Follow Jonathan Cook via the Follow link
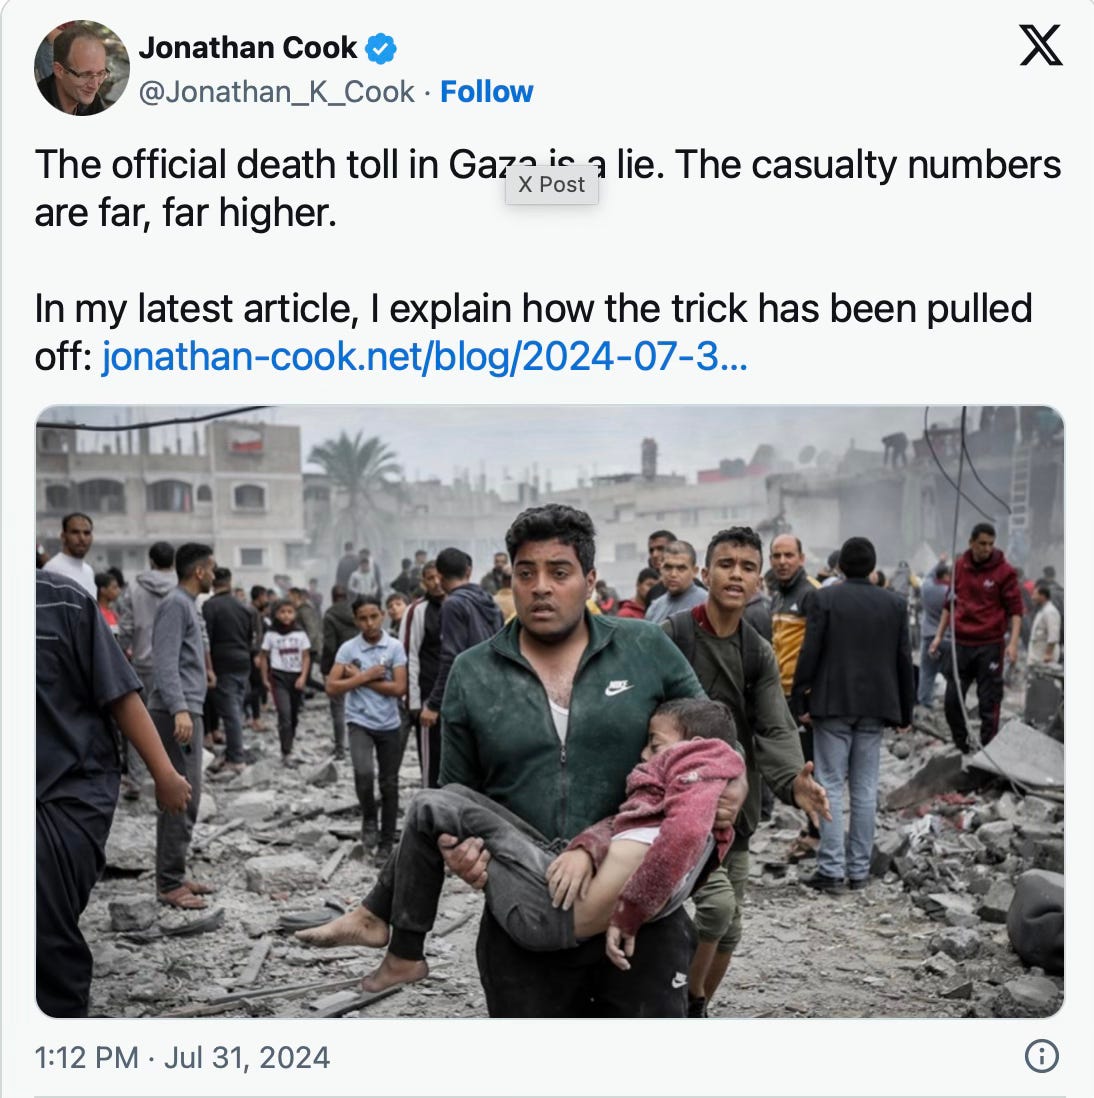The height and width of the screenshot is (1098, 1094). (487, 92)
